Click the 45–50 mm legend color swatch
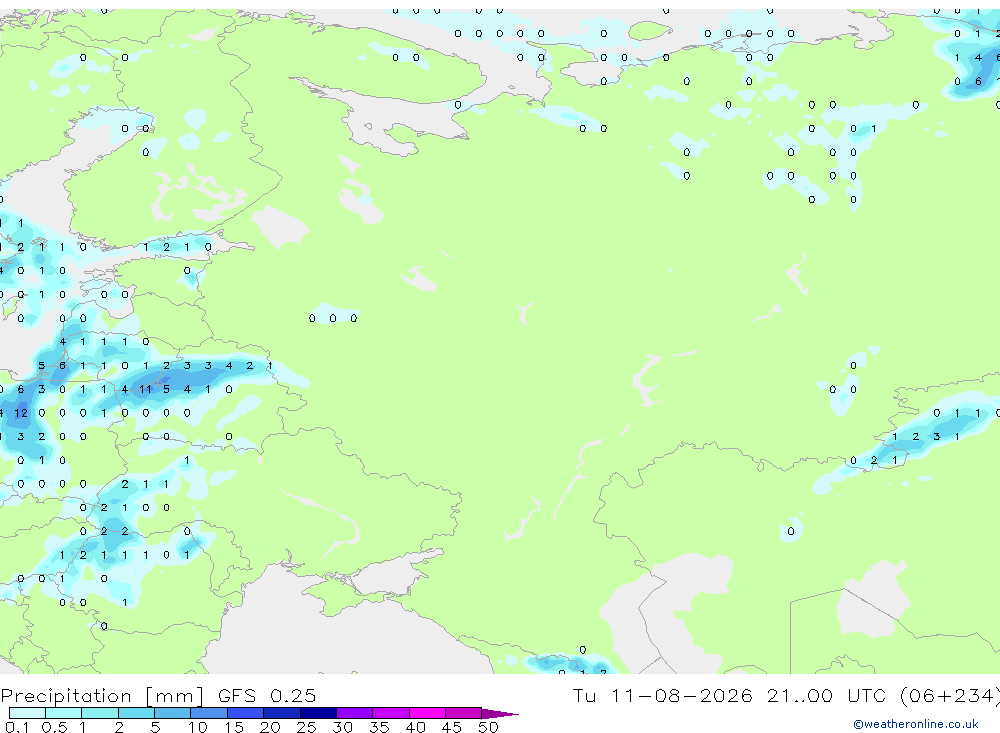 pyautogui.click(x=464, y=713)
